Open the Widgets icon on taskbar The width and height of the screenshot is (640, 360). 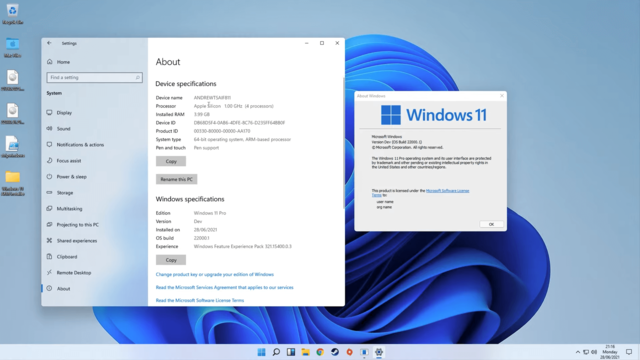point(291,352)
